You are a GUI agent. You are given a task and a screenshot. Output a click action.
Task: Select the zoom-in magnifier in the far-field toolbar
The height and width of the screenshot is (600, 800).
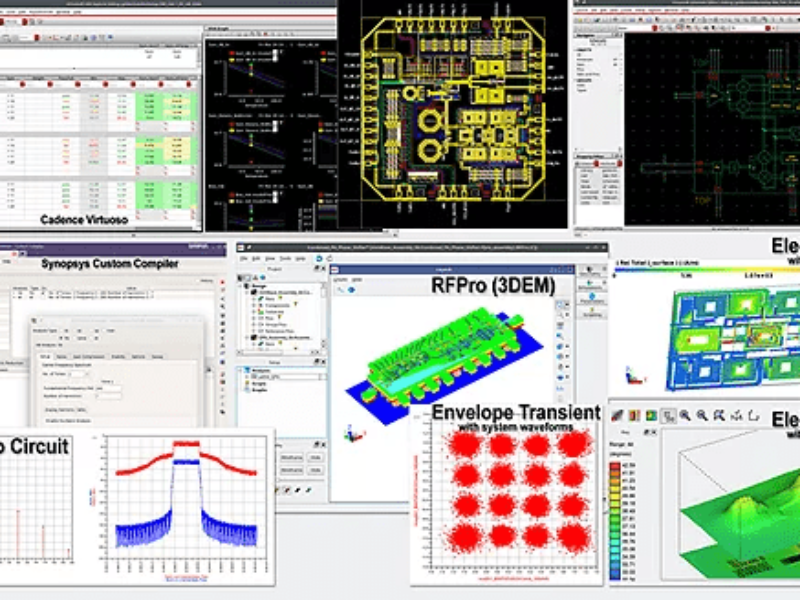[684, 414]
